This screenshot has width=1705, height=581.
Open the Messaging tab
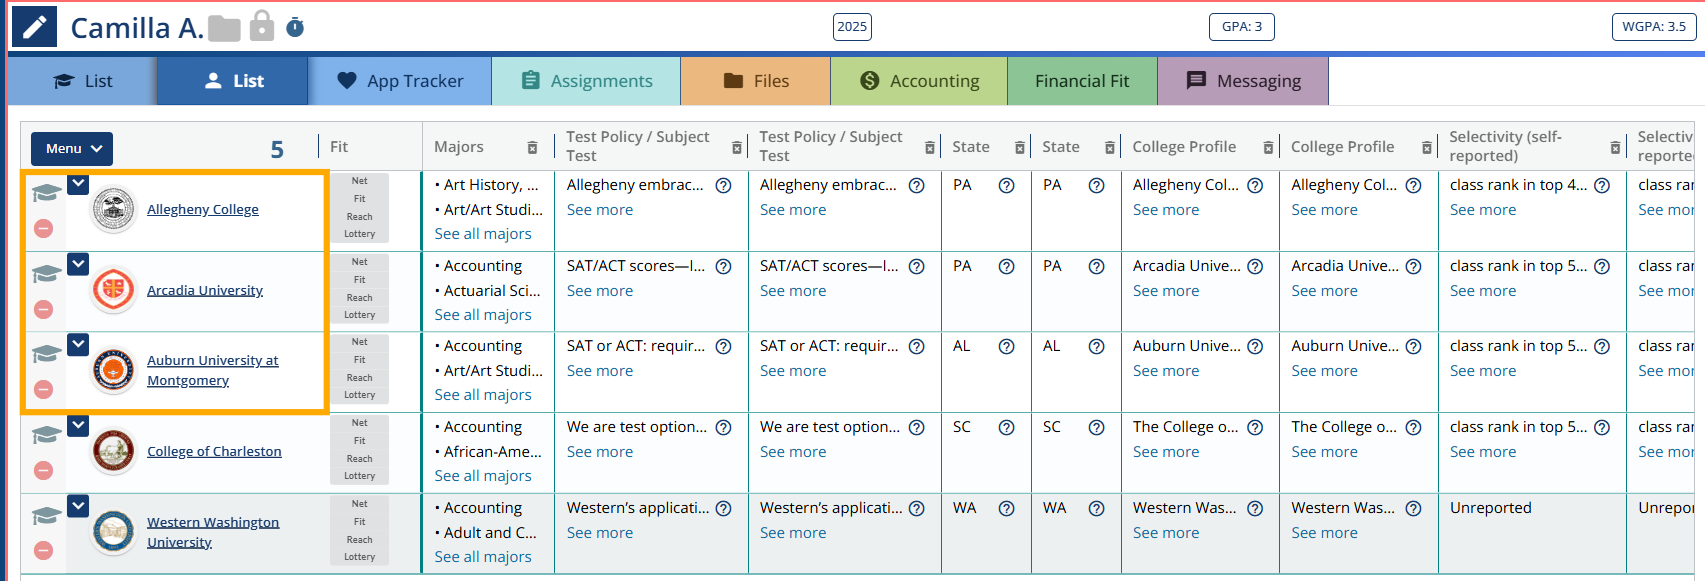pos(1243,81)
